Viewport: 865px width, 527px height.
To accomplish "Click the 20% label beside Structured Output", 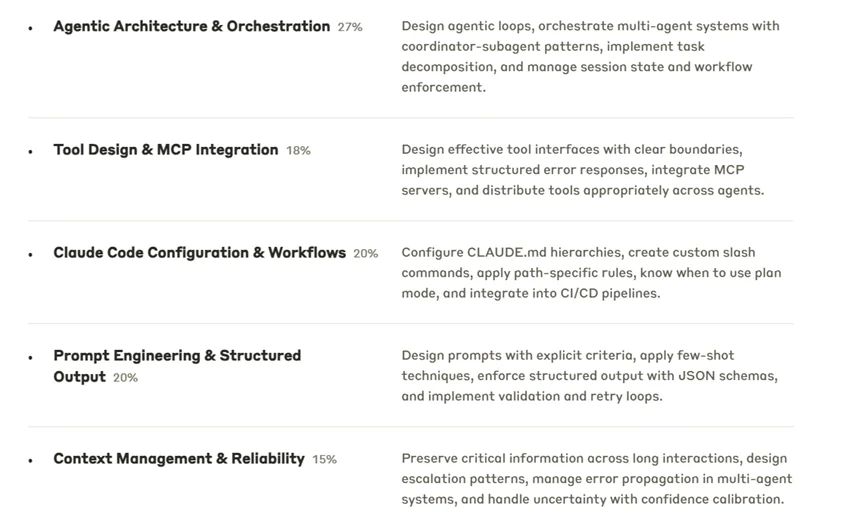I will [x=125, y=378].
